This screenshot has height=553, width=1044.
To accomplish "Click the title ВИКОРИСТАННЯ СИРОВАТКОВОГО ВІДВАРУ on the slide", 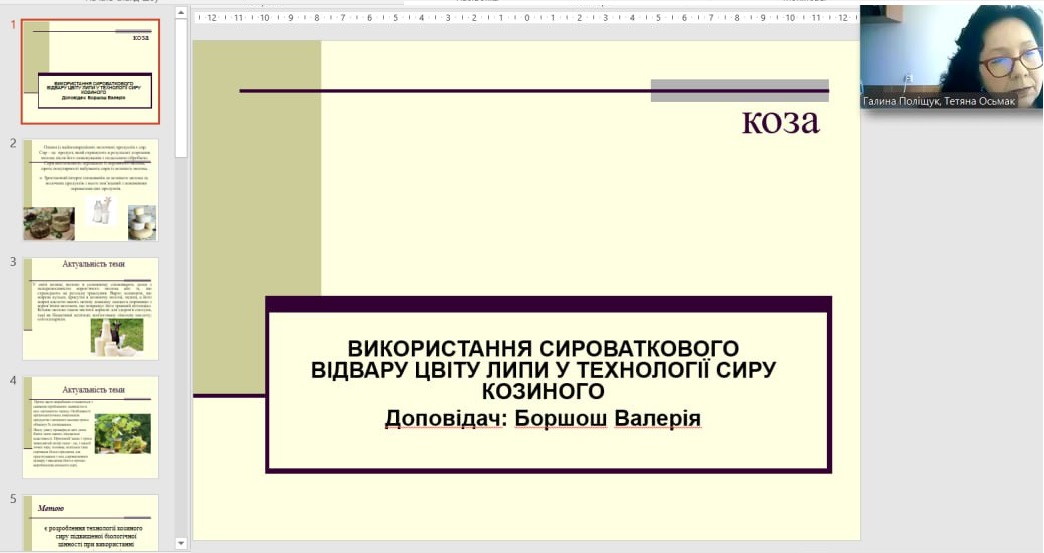I will pyautogui.click(x=543, y=369).
